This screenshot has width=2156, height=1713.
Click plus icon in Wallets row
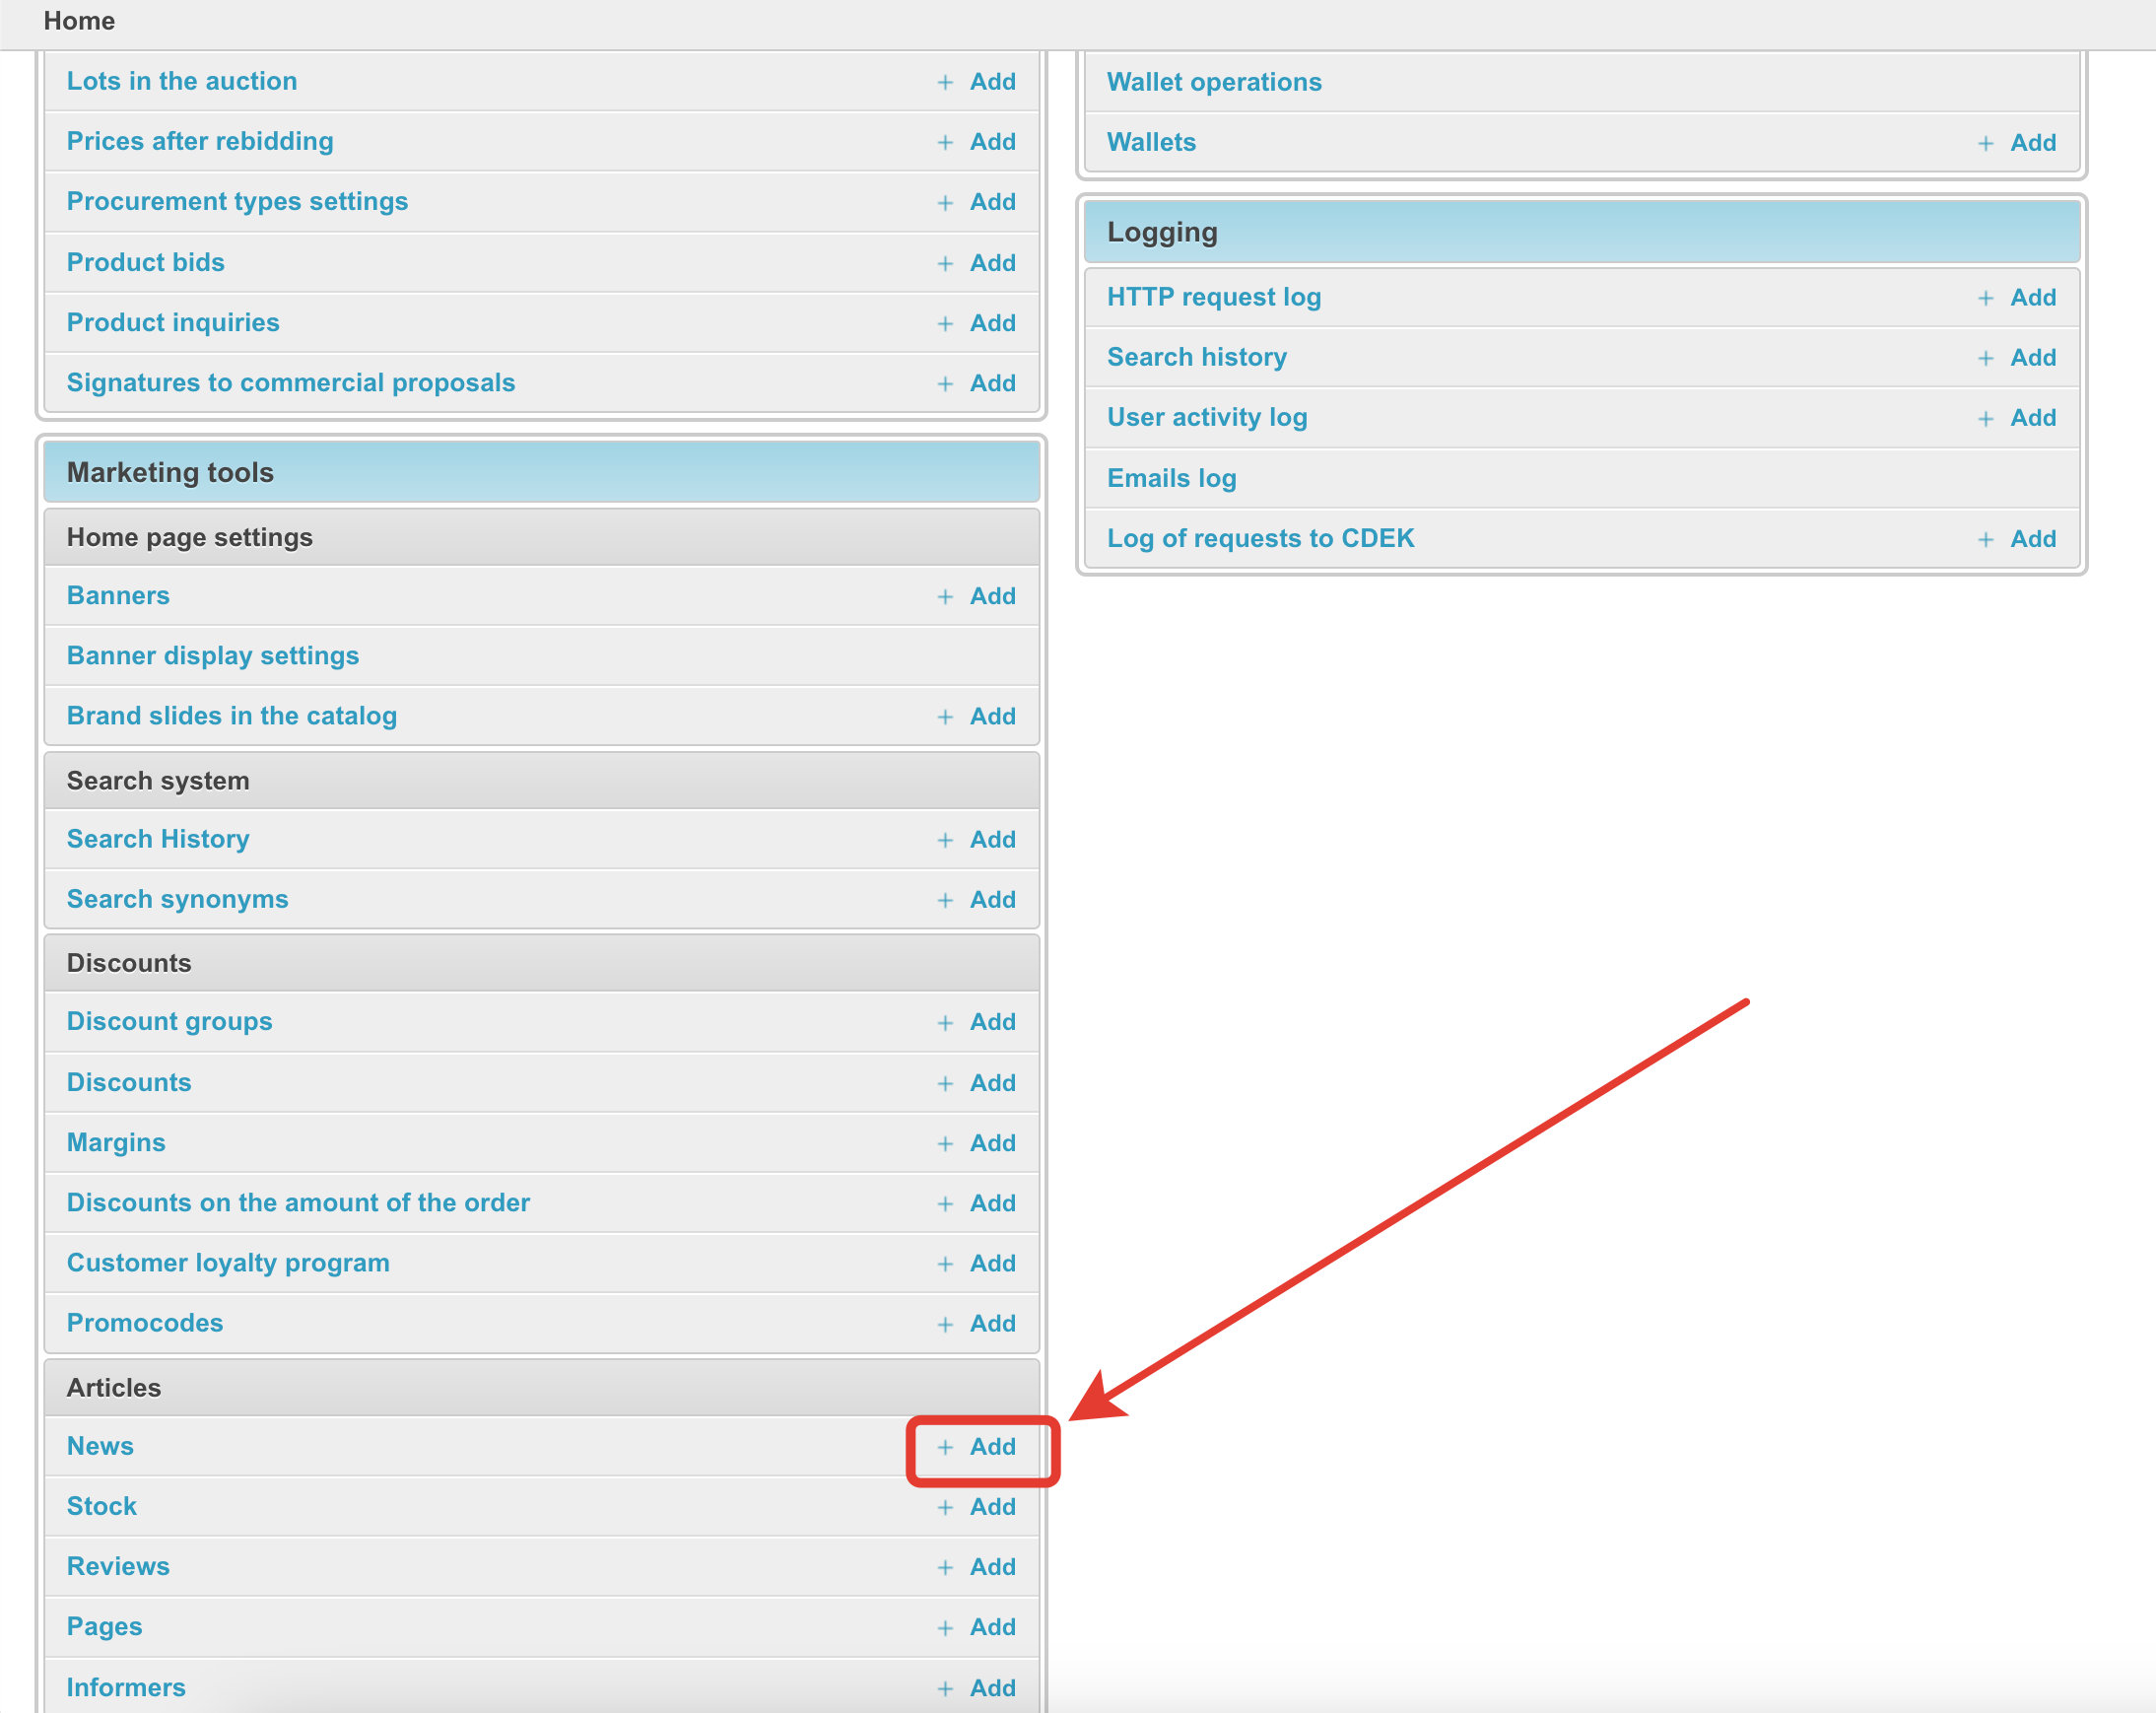pos(1985,143)
